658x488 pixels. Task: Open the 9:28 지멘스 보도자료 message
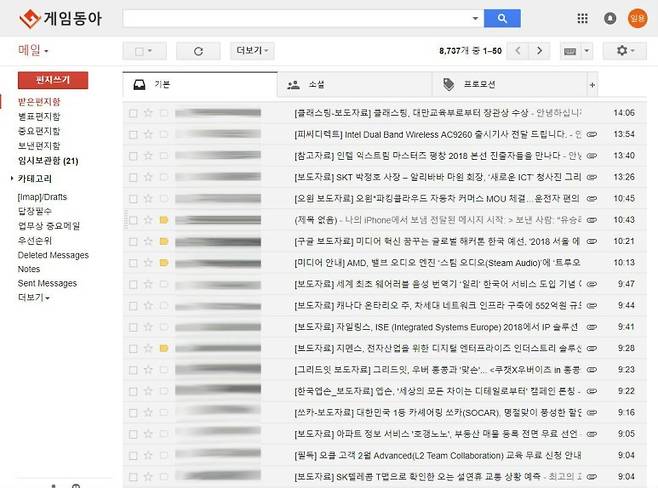pyautogui.click(x=385, y=348)
